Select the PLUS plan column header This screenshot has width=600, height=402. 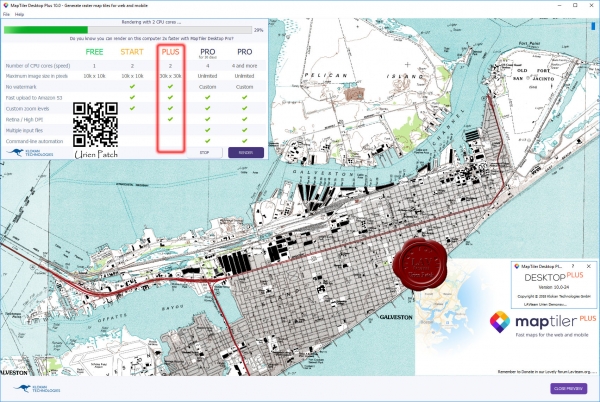pos(170,52)
